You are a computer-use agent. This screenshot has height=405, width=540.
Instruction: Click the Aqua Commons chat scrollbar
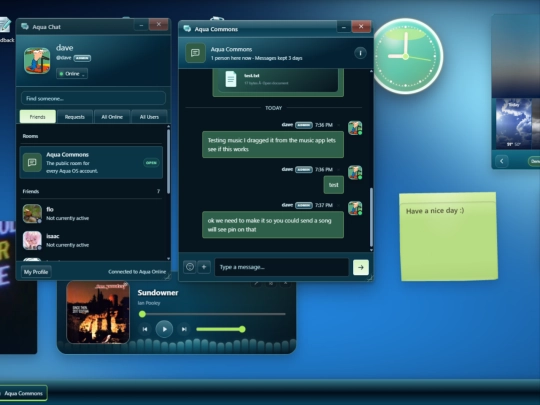371,217
